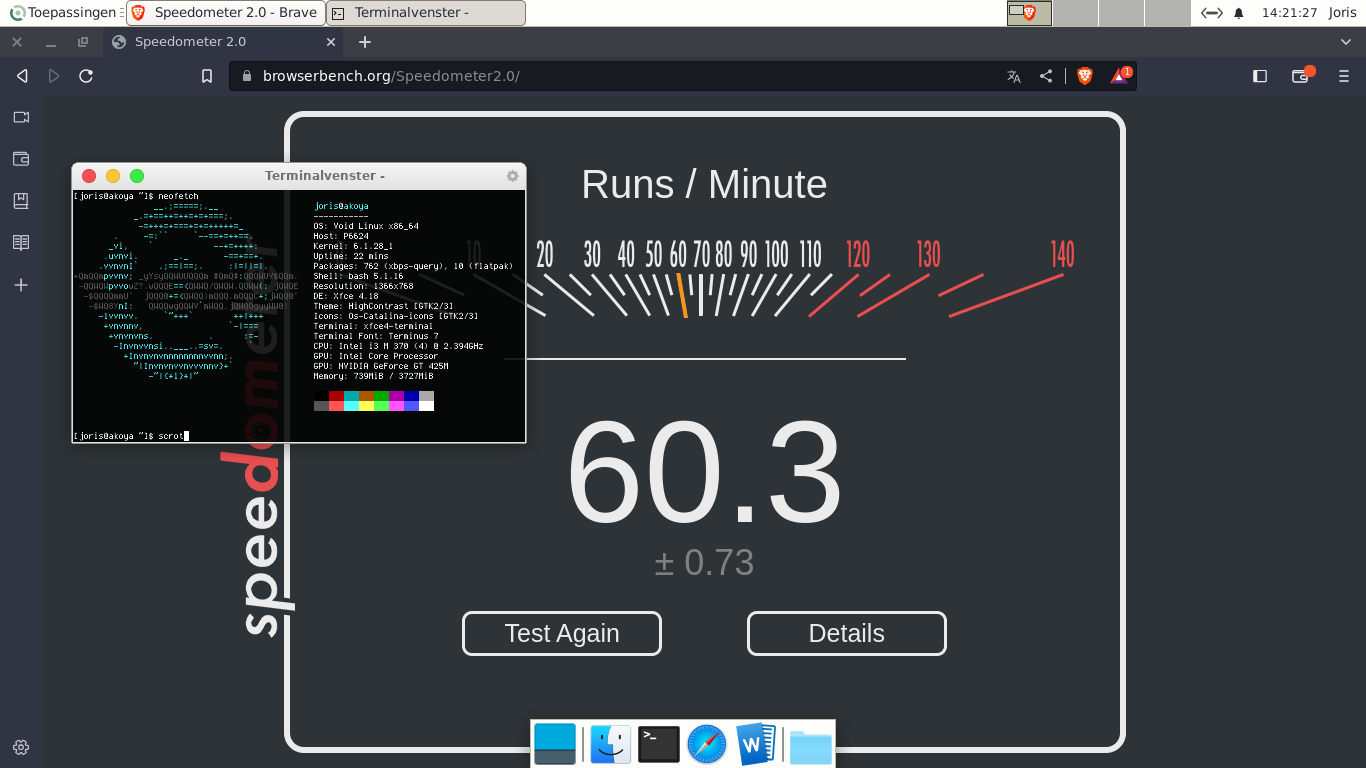
Task: Open Brave Rewards triangle icon with badge
Action: (1120, 75)
